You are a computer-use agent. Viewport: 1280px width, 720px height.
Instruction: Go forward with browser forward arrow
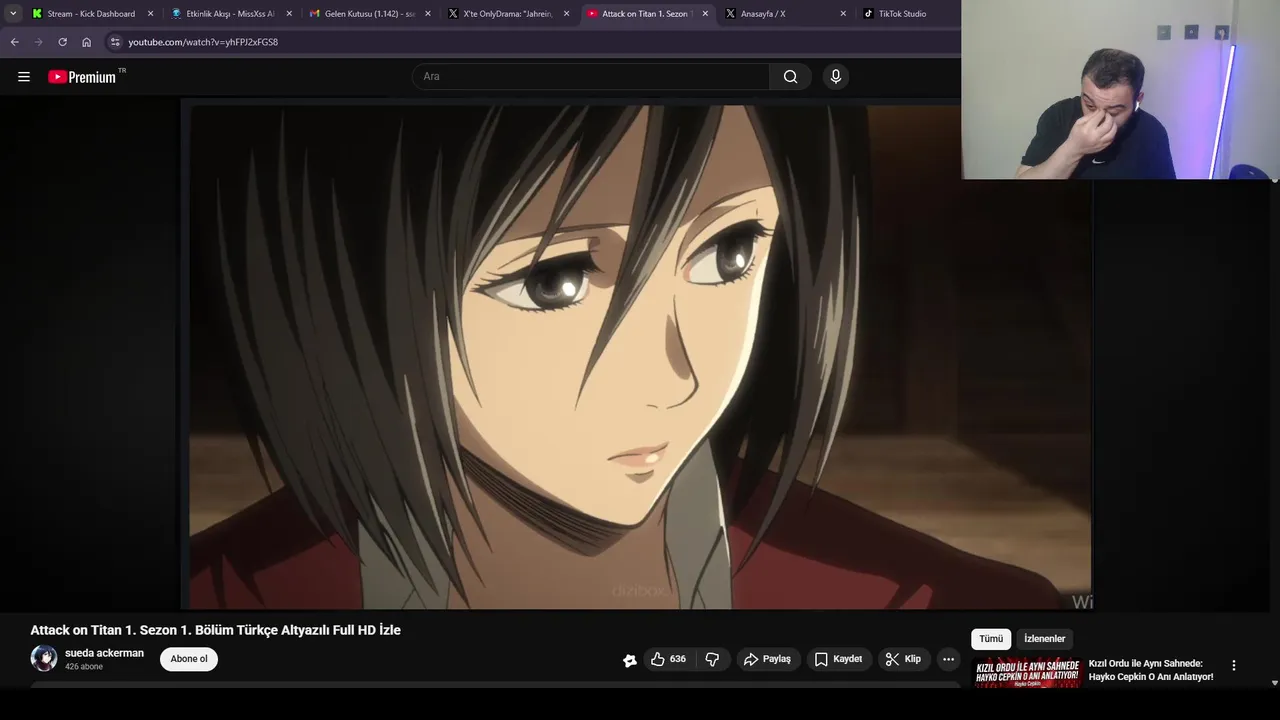click(38, 42)
